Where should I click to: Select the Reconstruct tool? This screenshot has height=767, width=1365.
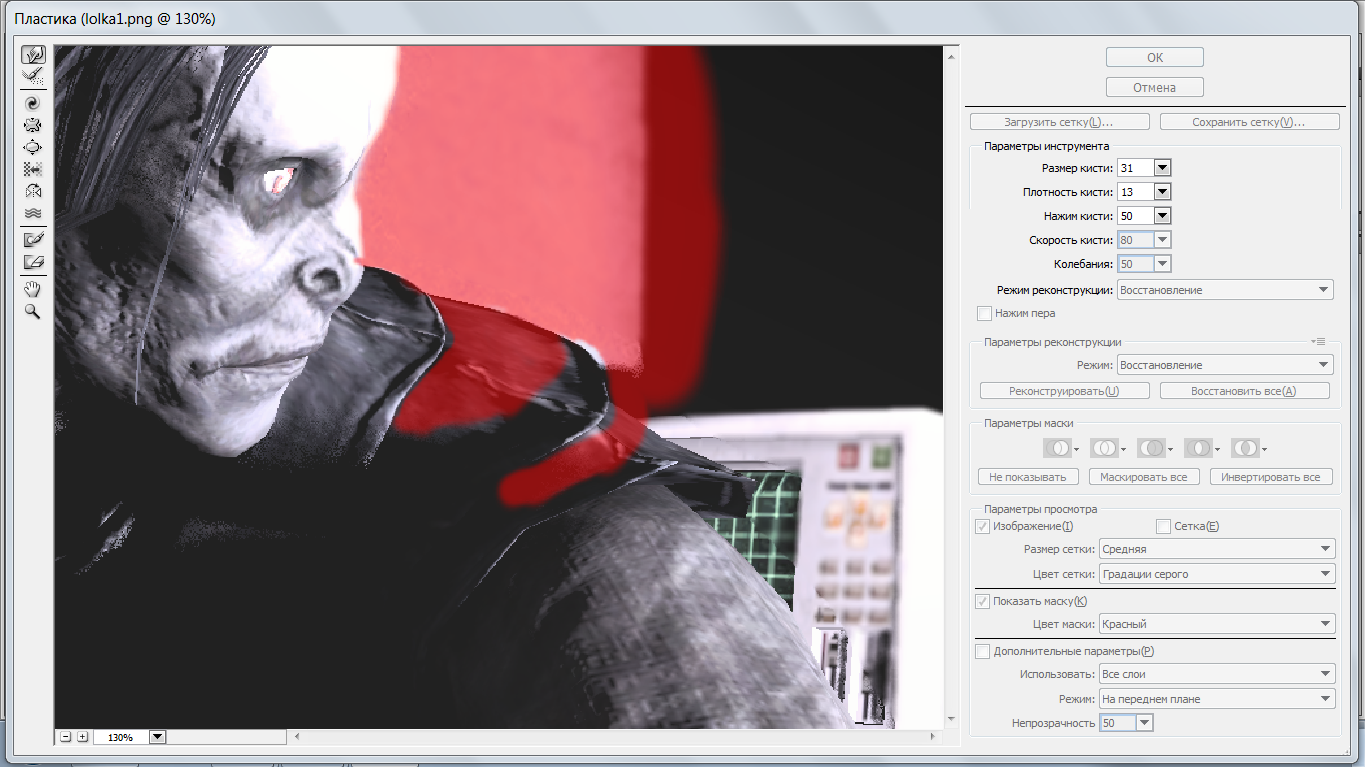coord(33,75)
